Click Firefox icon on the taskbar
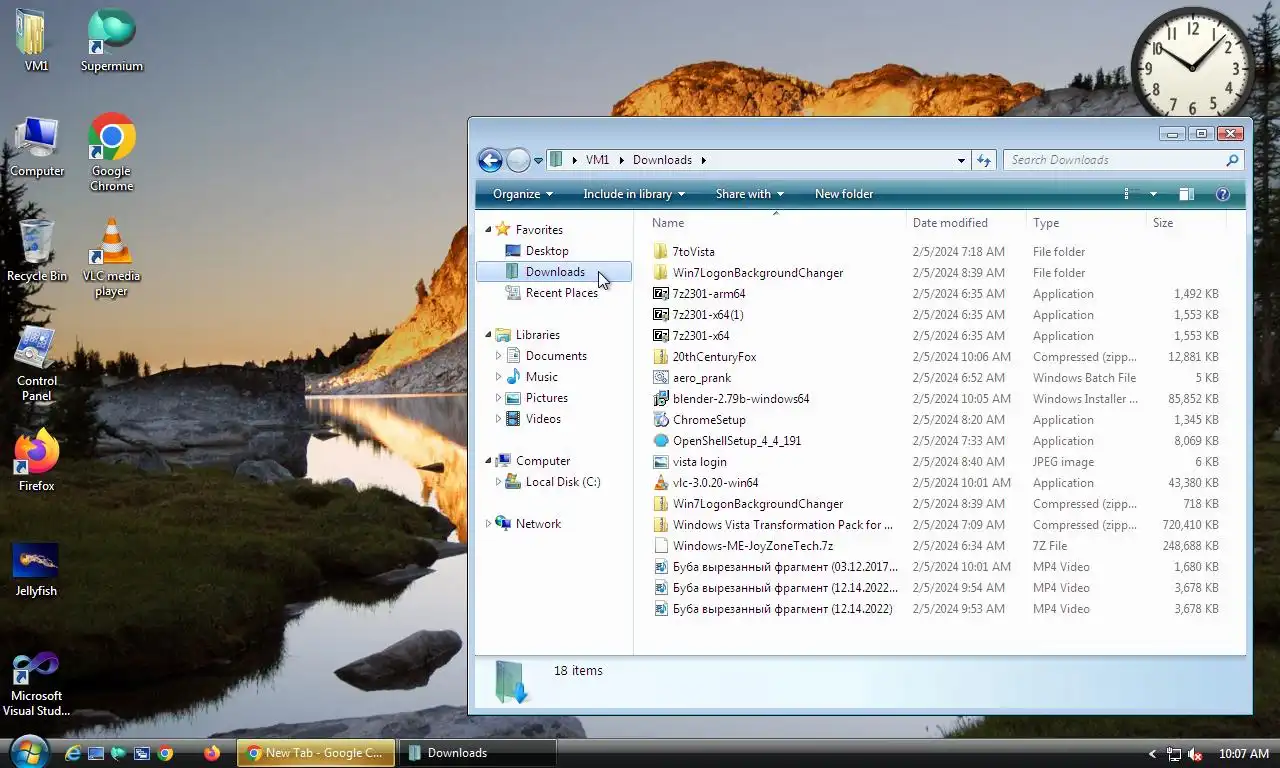This screenshot has width=1280, height=768. coord(212,753)
